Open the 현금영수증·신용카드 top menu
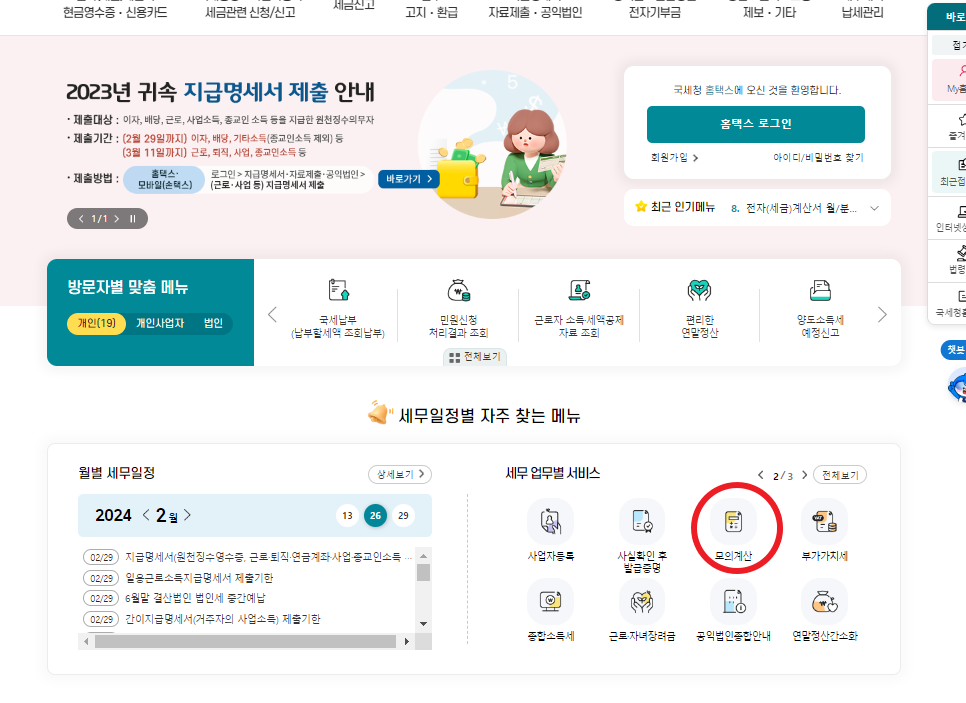The image size is (966, 703). tap(115, 12)
